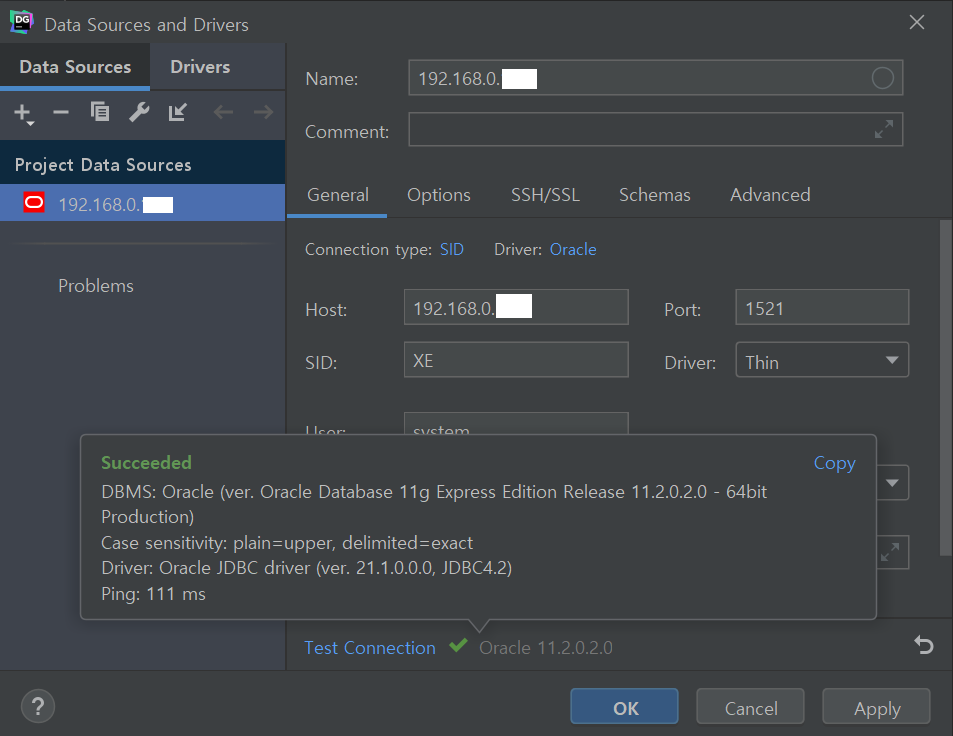Remove selected data source with minus icon
Image resolution: width=953 pixels, height=736 pixels.
click(x=61, y=112)
